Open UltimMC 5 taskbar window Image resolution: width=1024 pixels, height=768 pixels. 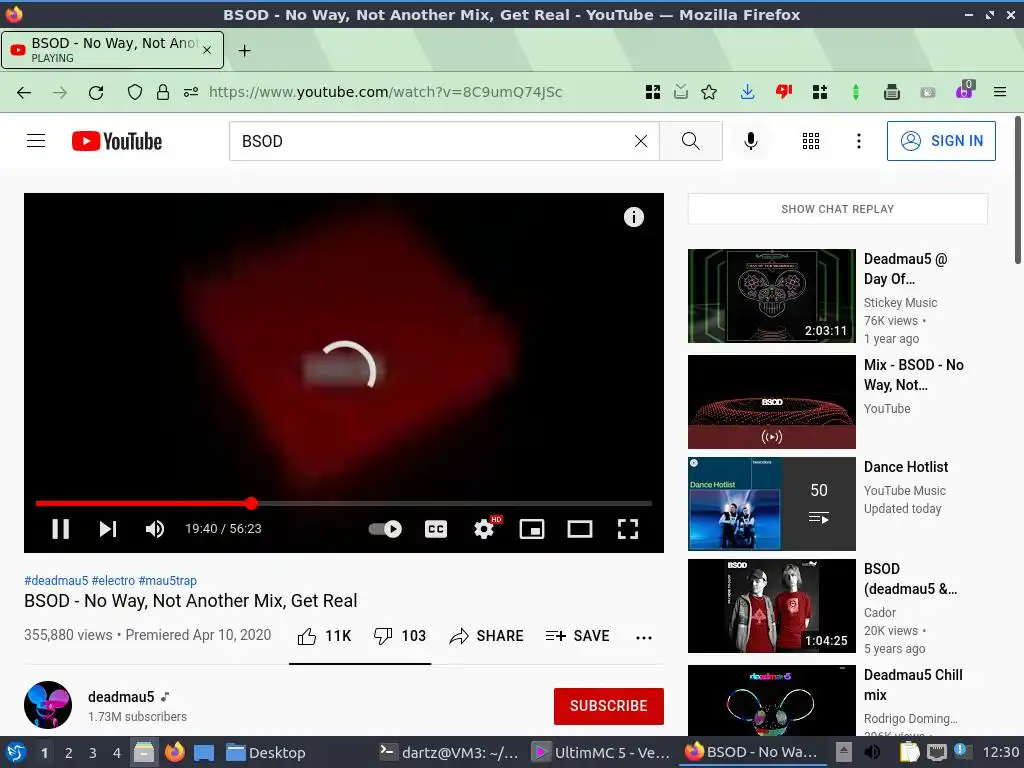click(x=601, y=753)
